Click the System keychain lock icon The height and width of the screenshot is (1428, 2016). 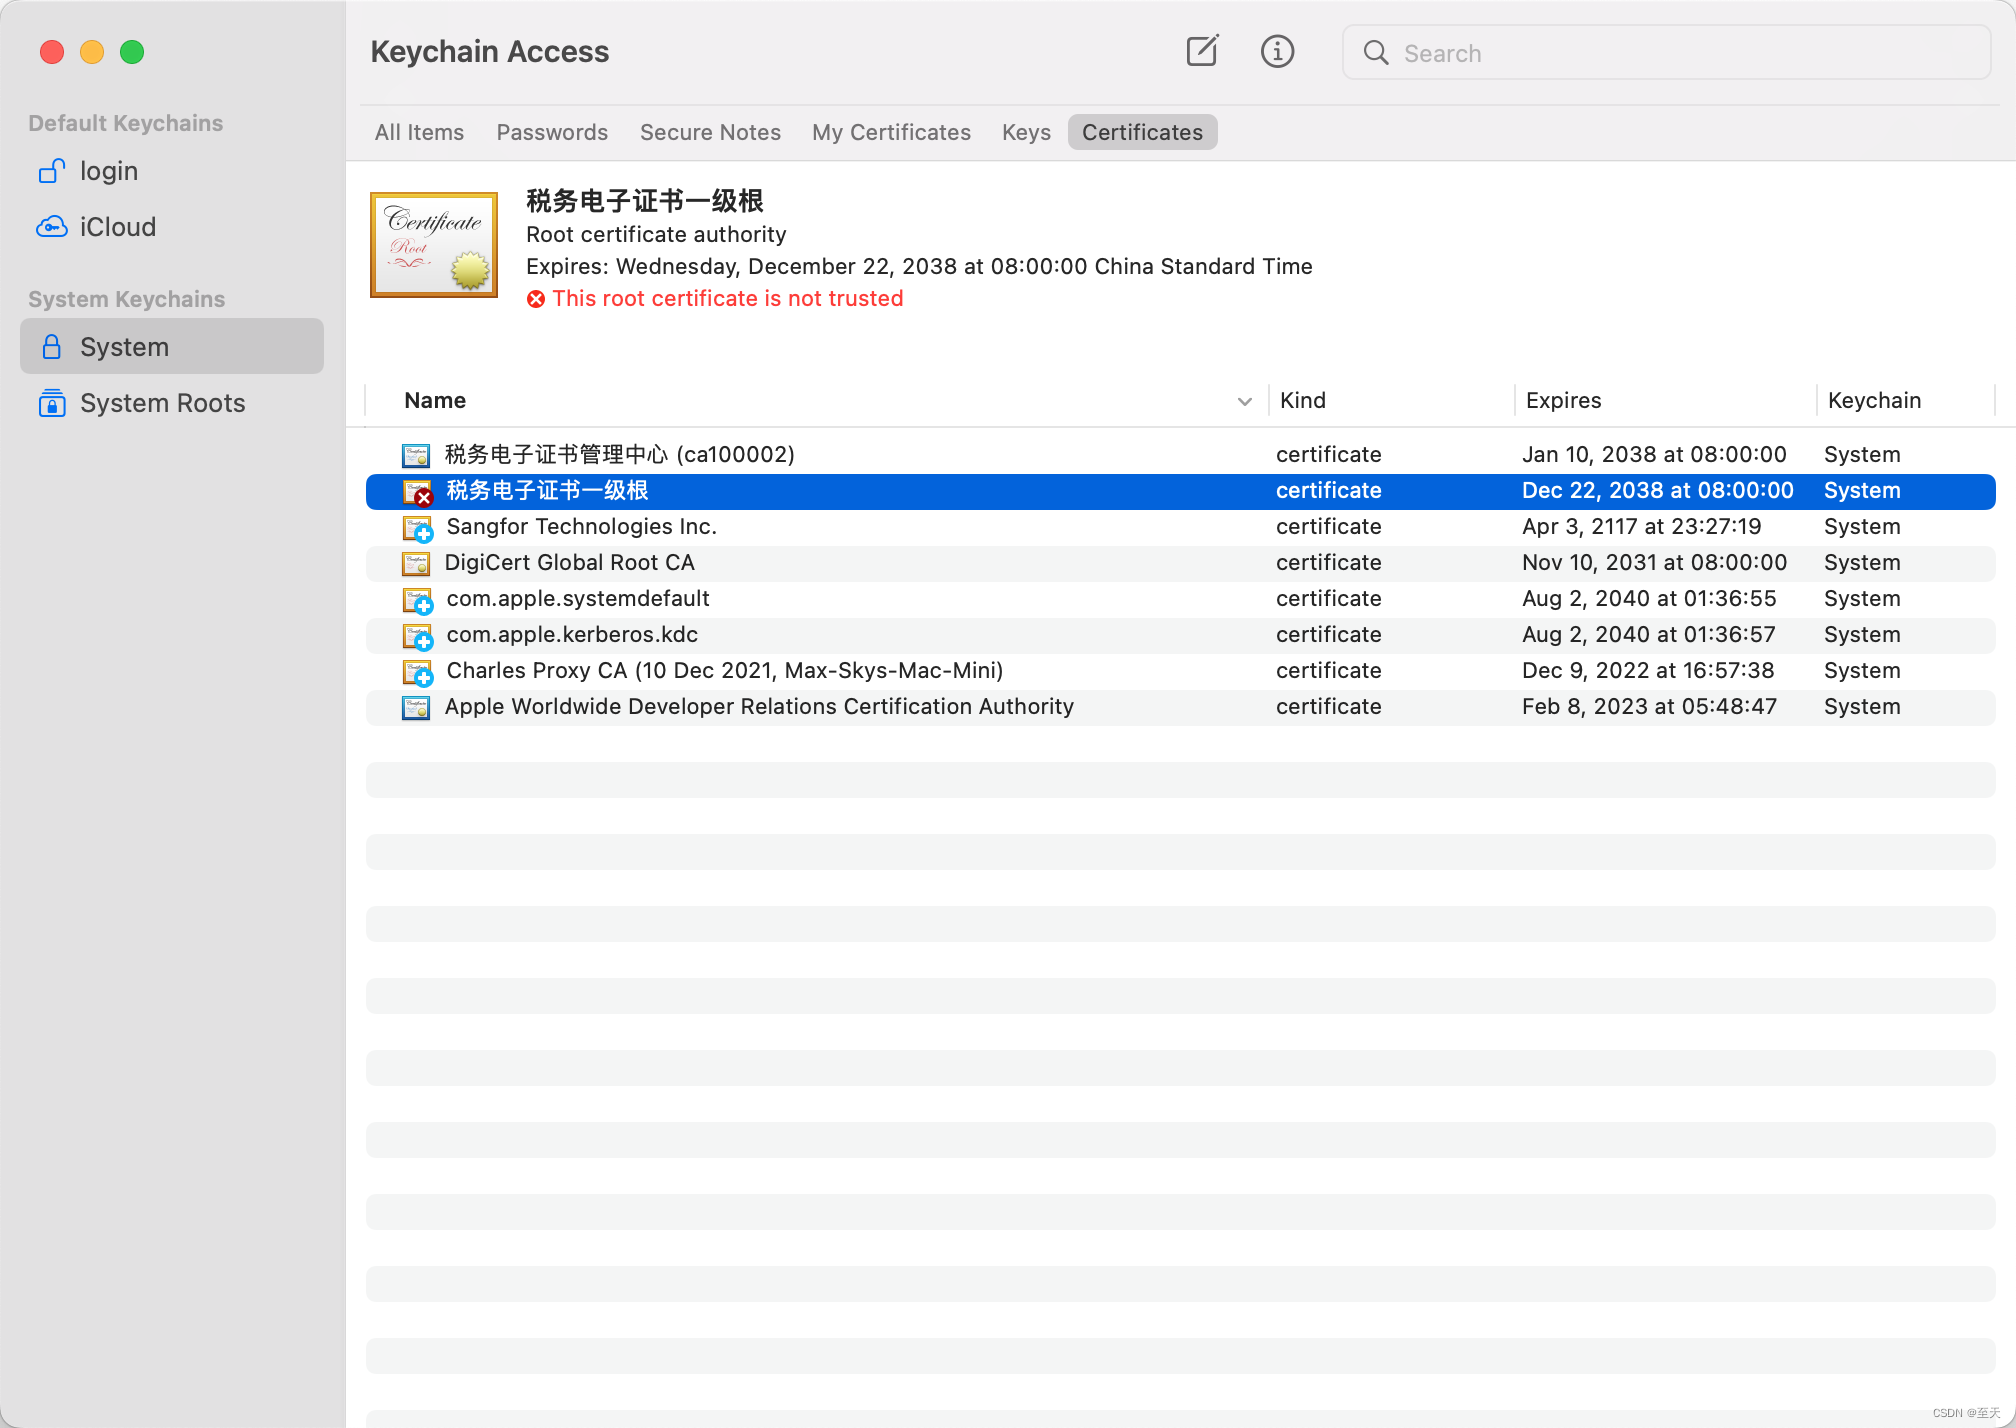point(52,347)
